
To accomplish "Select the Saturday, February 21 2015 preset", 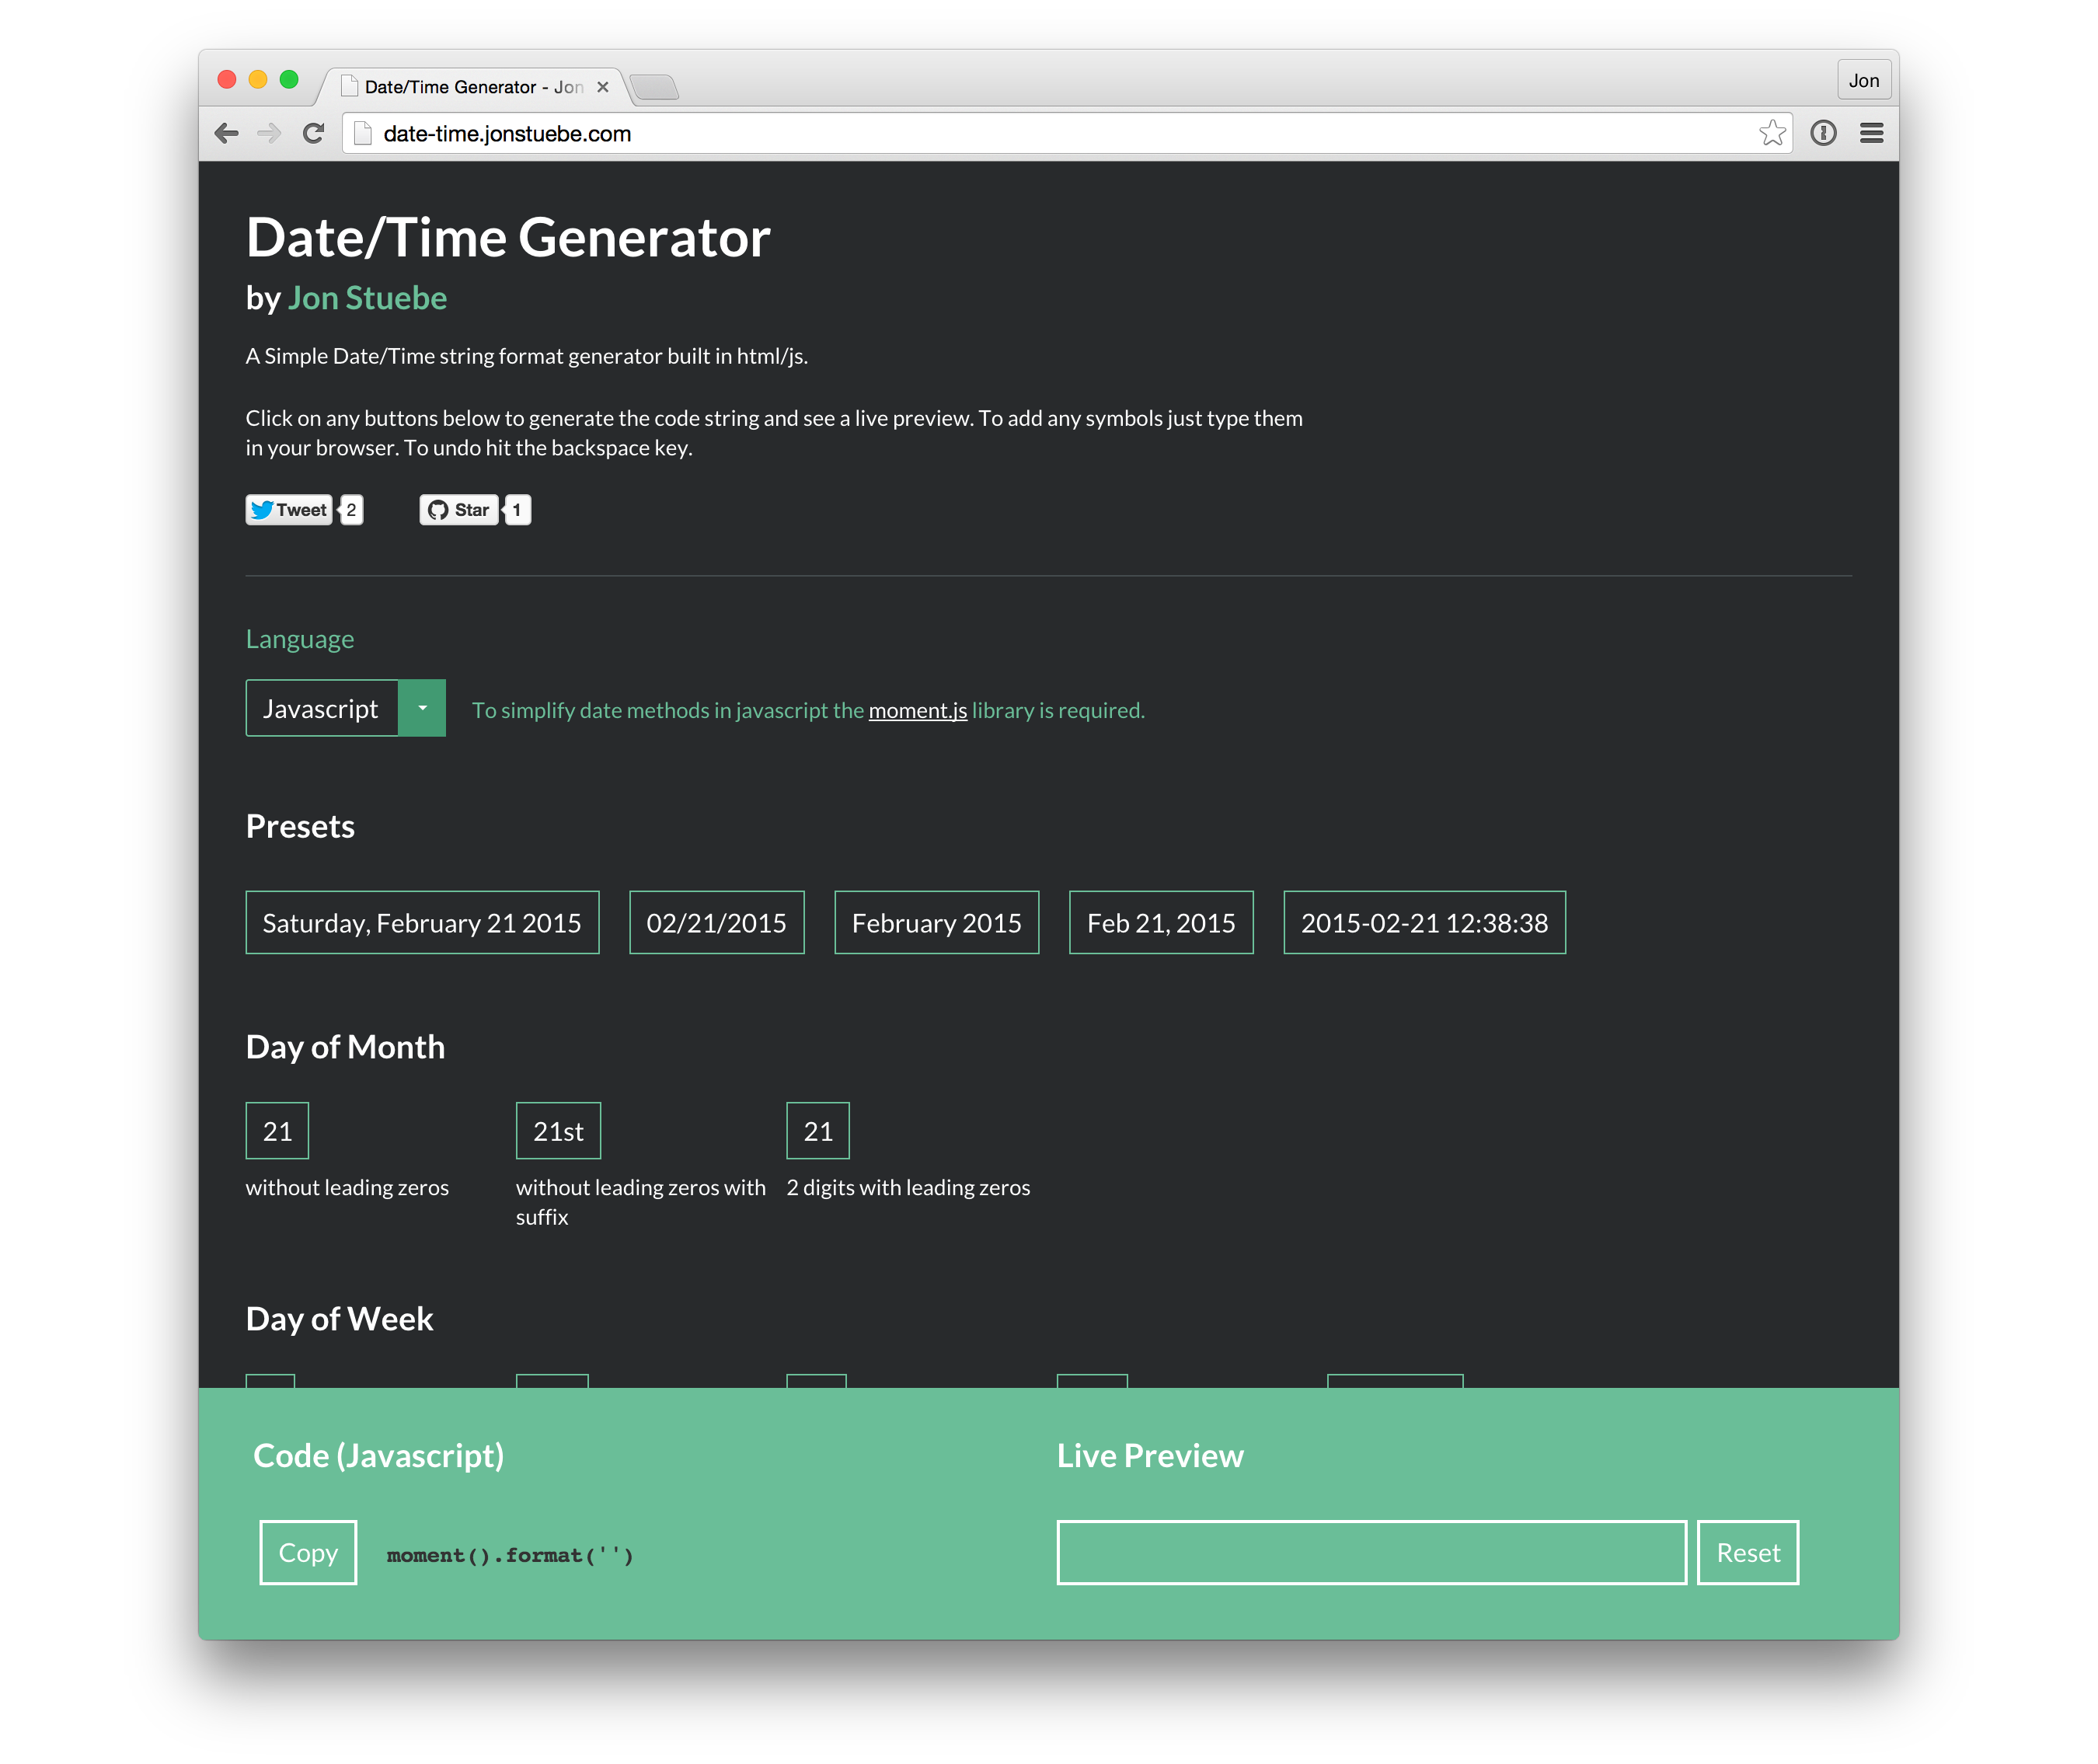I will 422,923.
